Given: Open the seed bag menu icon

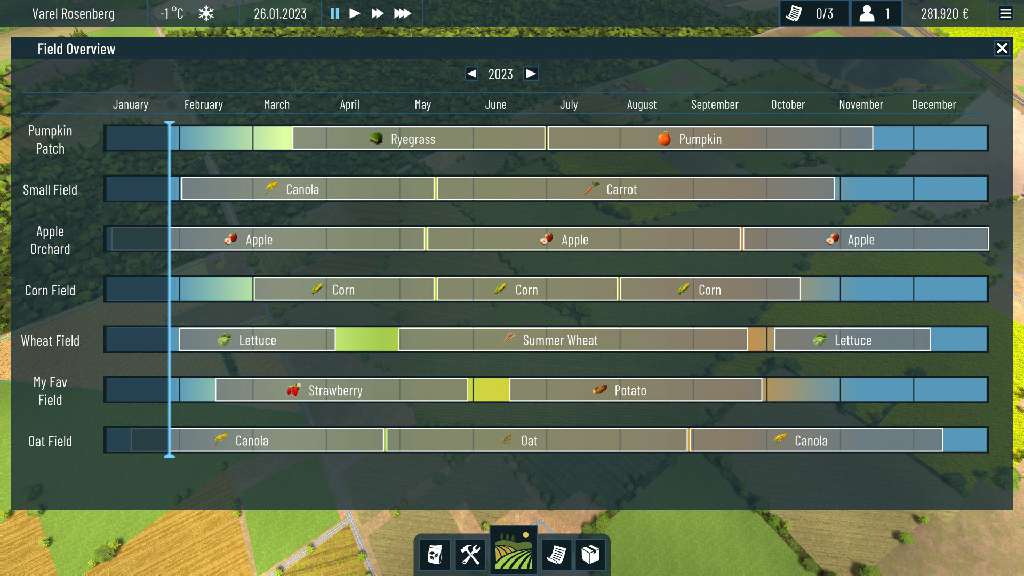Looking at the screenshot, I should [435, 555].
